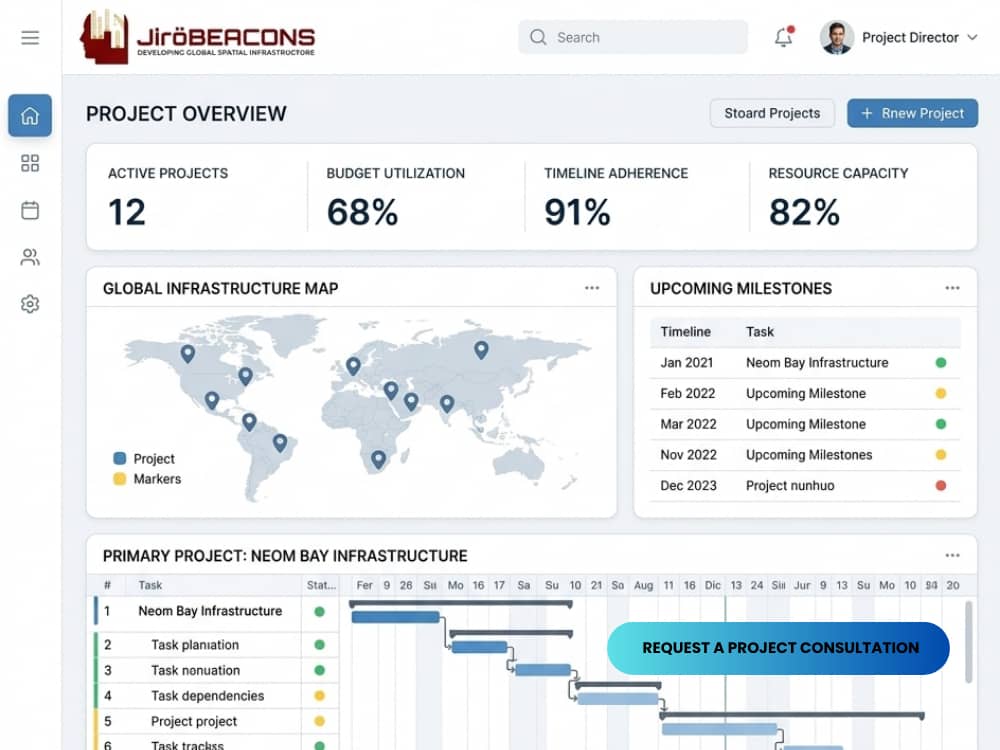This screenshot has width=1000, height=750.
Task: Click the Timeline column header
Action: tap(685, 332)
